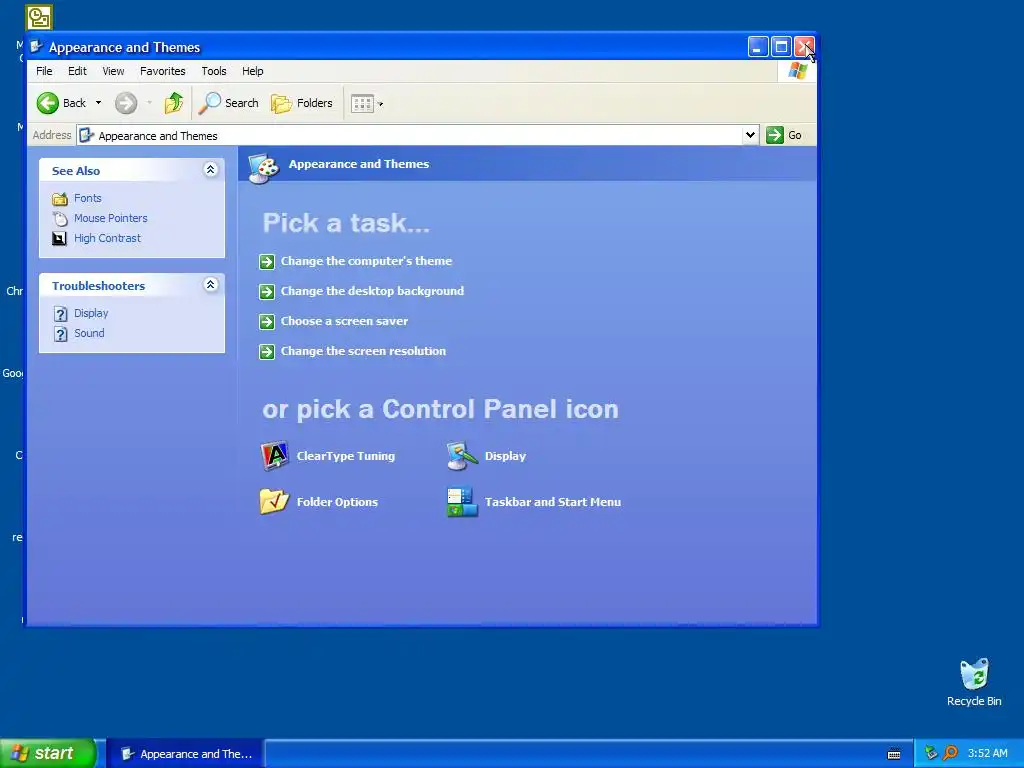Click the Display label in Control Panel icons
Screen dimensions: 1024x768
[x=505, y=456]
